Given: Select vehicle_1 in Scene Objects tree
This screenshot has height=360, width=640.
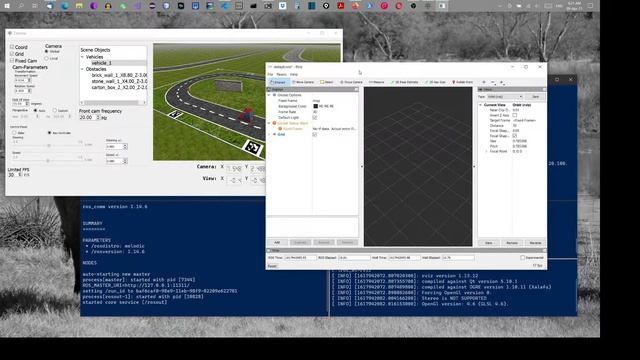Looking at the screenshot, I should point(101,63).
